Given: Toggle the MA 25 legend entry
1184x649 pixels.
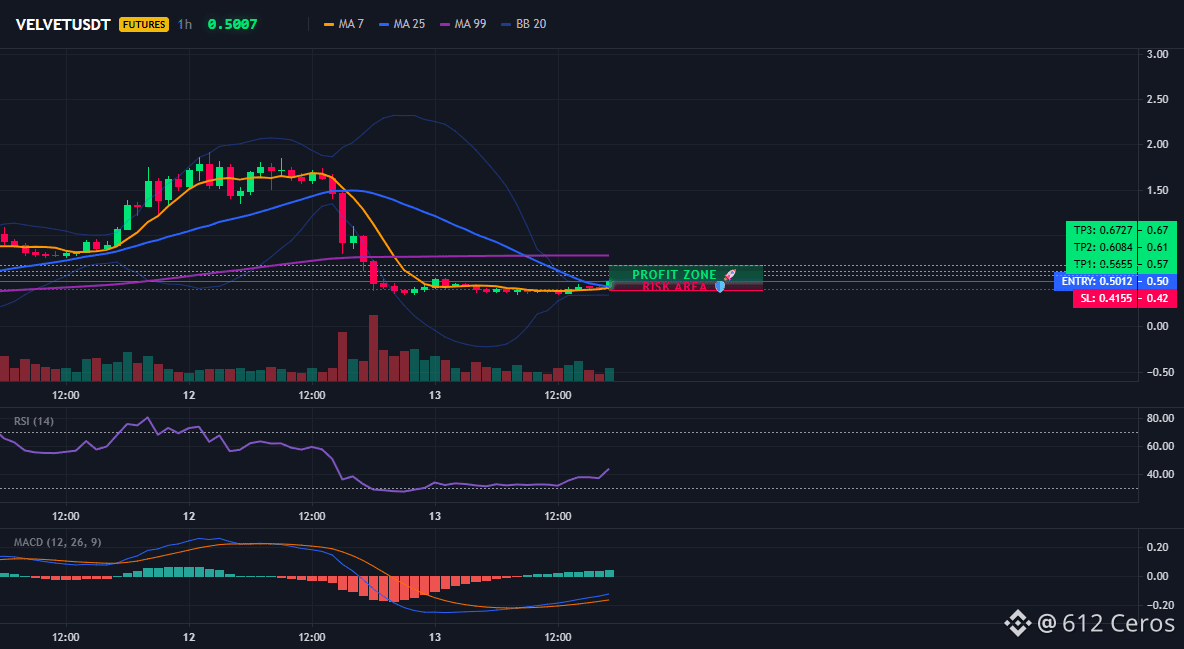Looking at the screenshot, I should click(402, 24).
